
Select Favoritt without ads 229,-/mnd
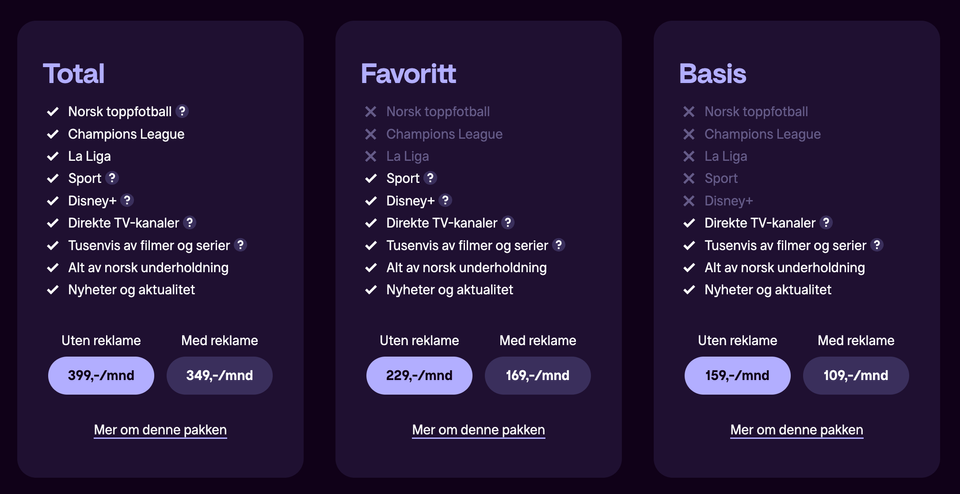click(419, 376)
